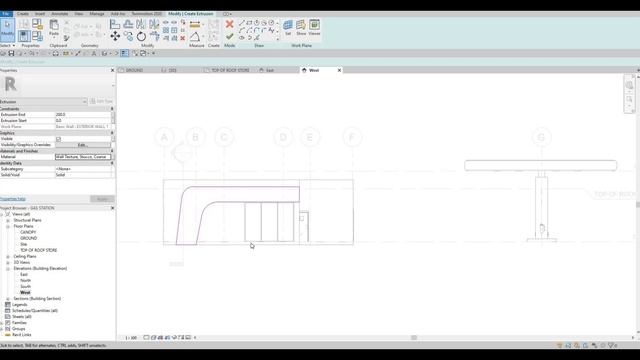Switch to the TOP OF ROOF STORE view tab

point(230,70)
